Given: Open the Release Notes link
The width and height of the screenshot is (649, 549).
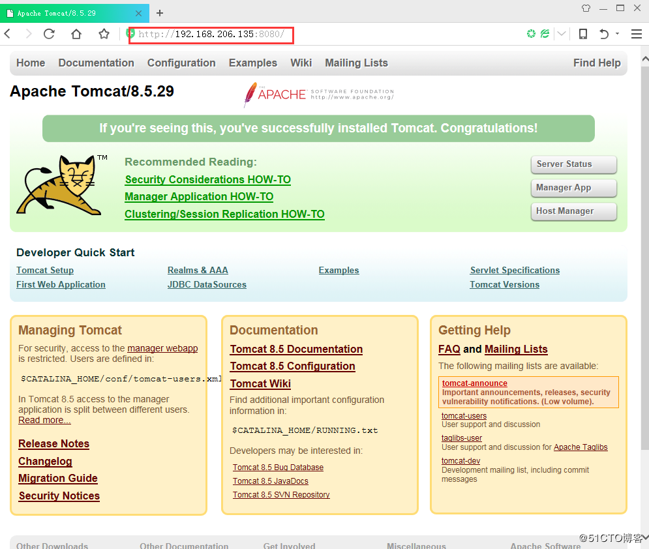Looking at the screenshot, I should (54, 444).
